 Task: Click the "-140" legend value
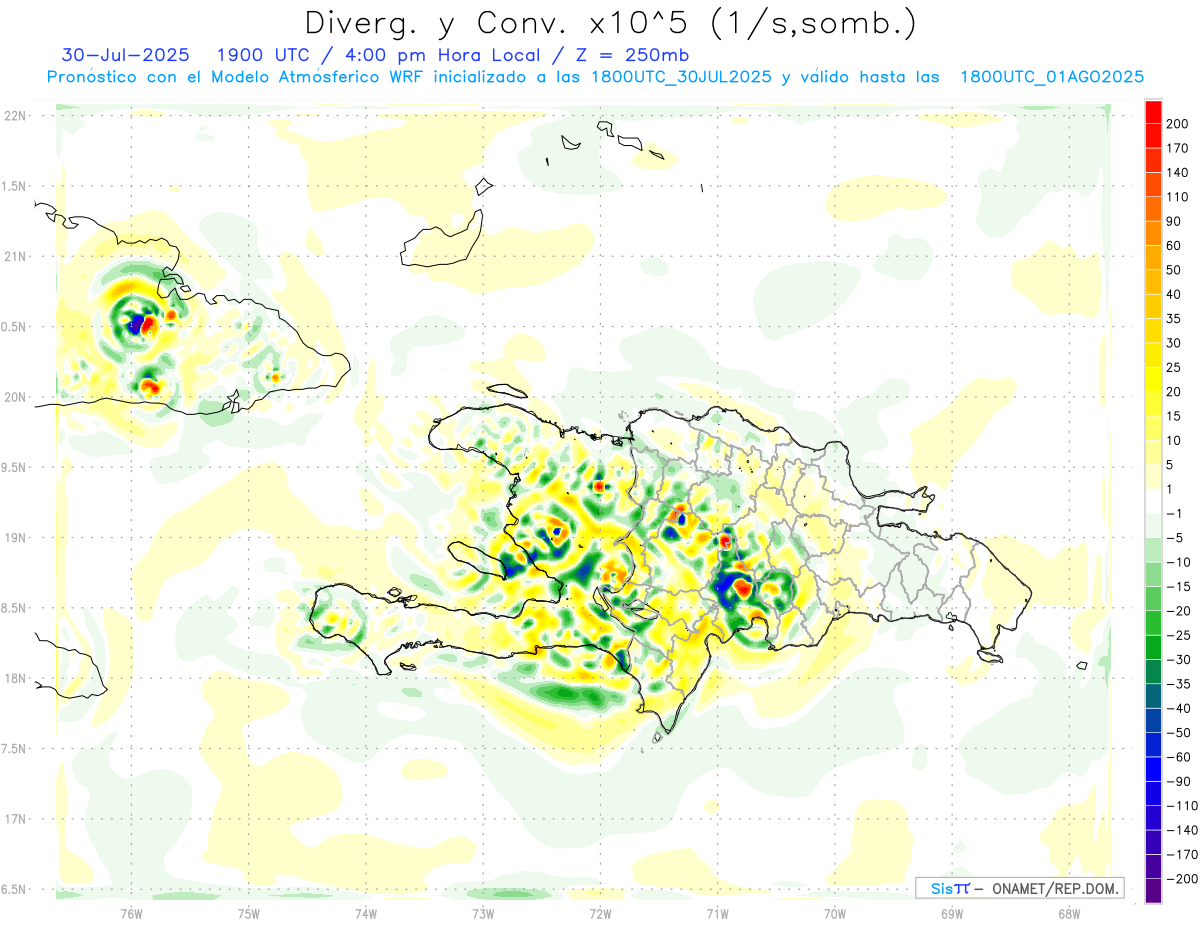(x=1181, y=830)
